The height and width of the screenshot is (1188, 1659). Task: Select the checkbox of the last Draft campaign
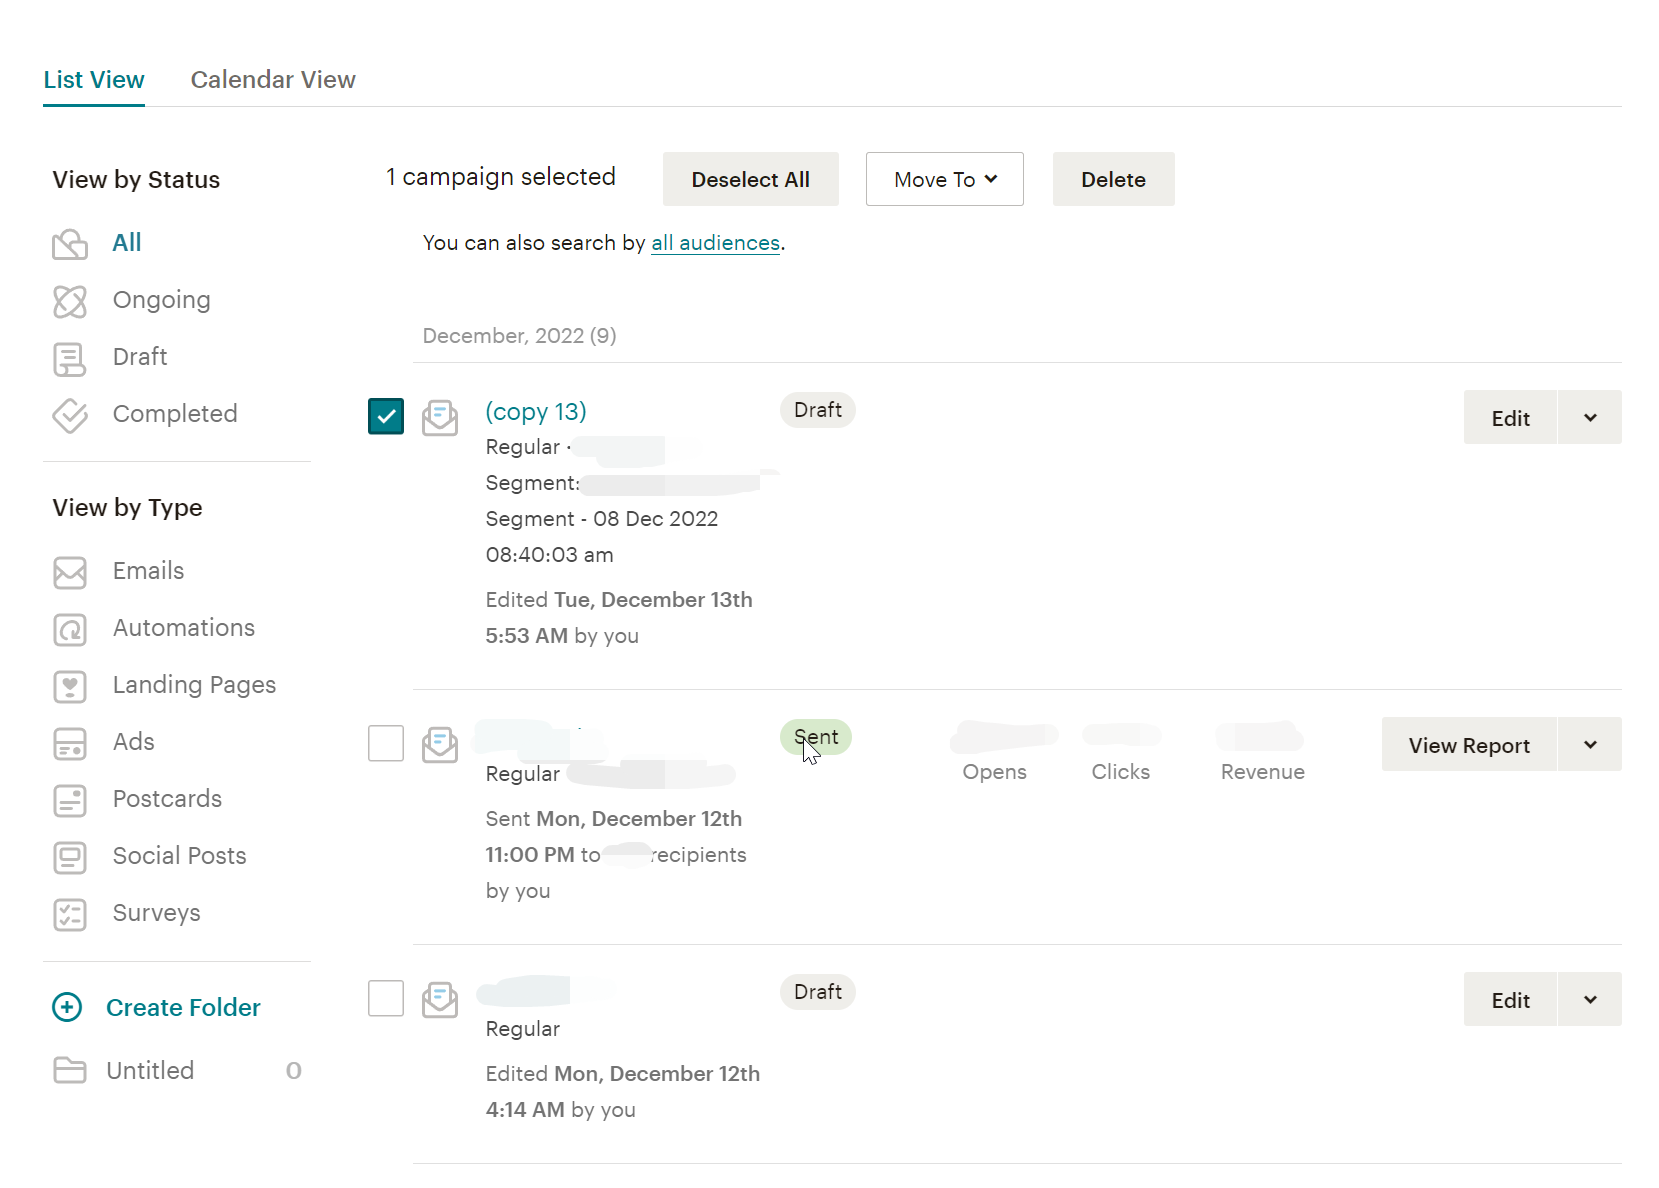click(x=386, y=998)
